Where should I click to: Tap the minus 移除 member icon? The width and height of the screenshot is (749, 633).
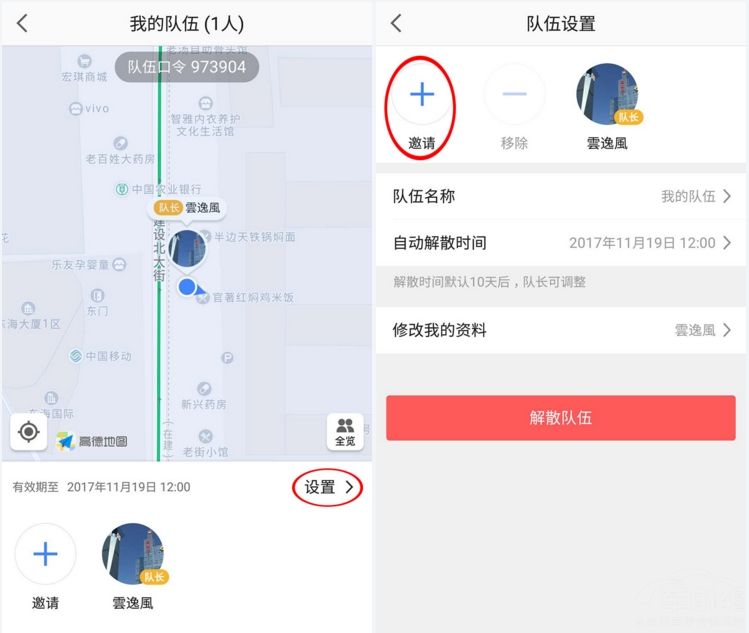514,94
